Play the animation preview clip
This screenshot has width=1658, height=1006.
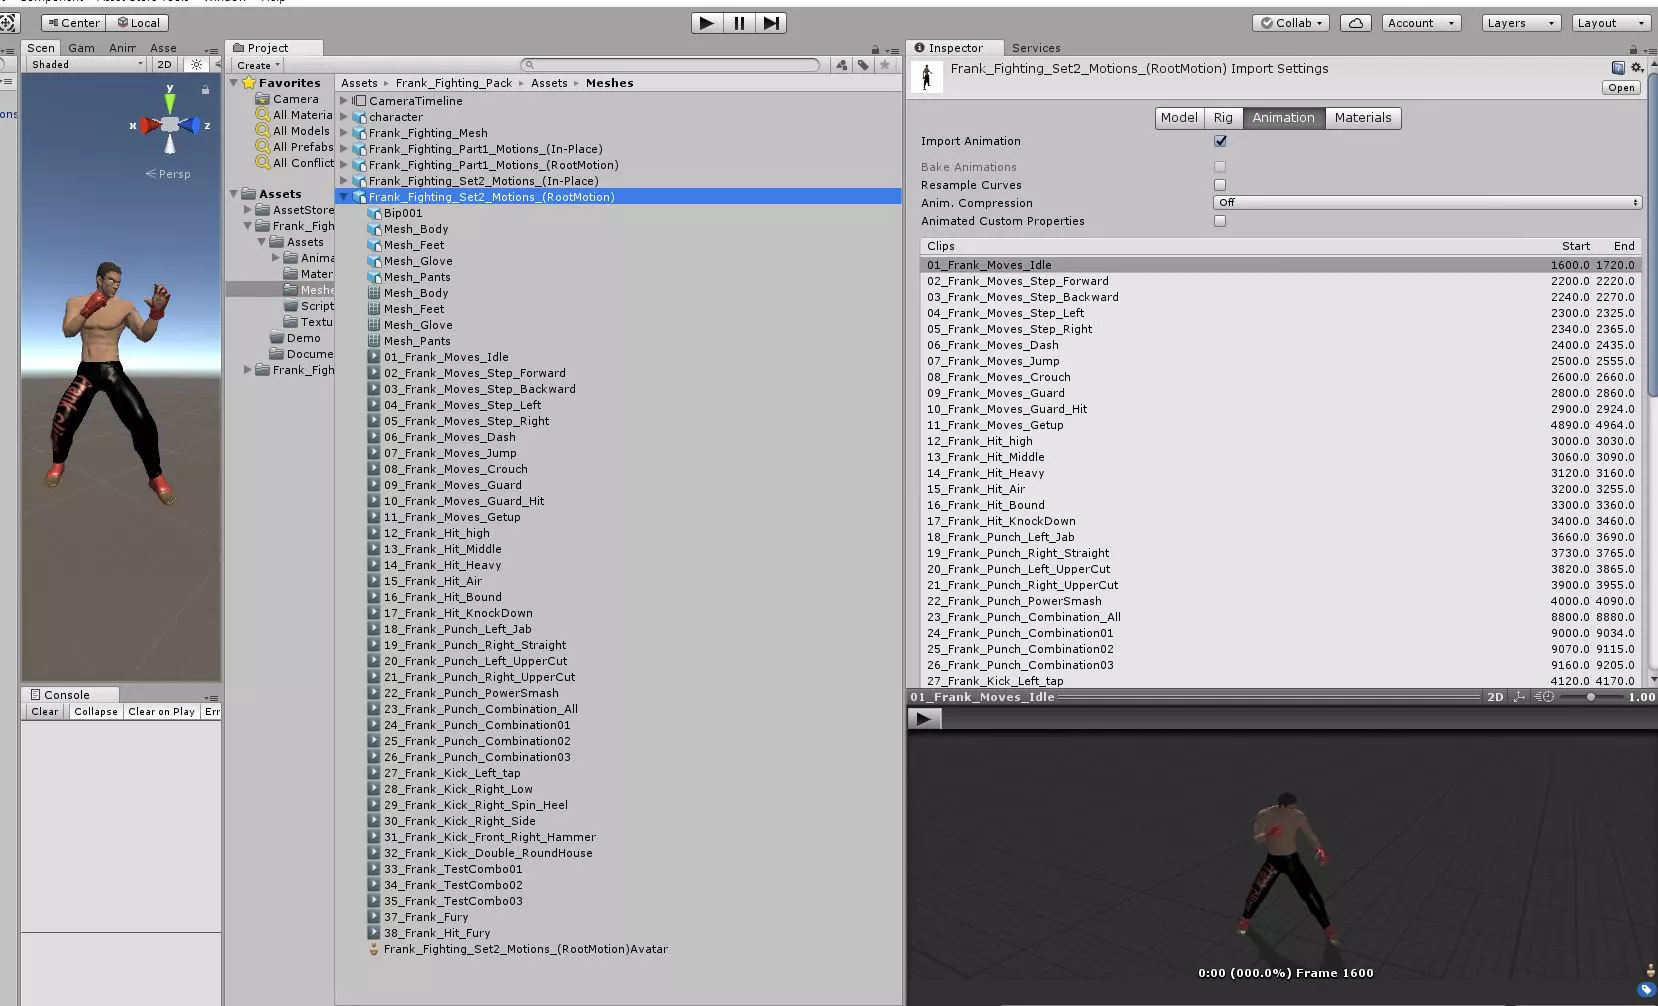[x=923, y=718]
